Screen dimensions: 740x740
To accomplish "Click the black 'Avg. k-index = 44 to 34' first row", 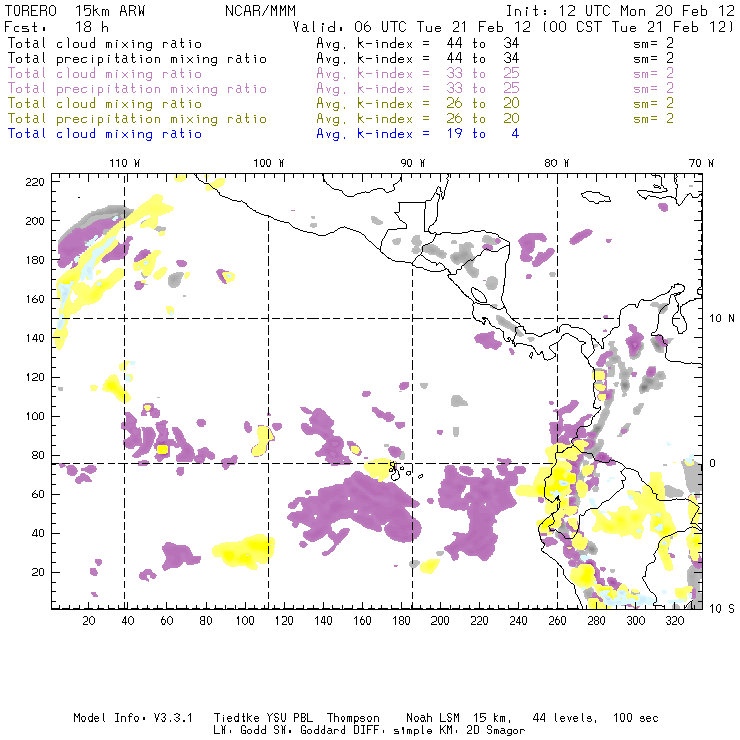I will pyautogui.click(x=418, y=43).
